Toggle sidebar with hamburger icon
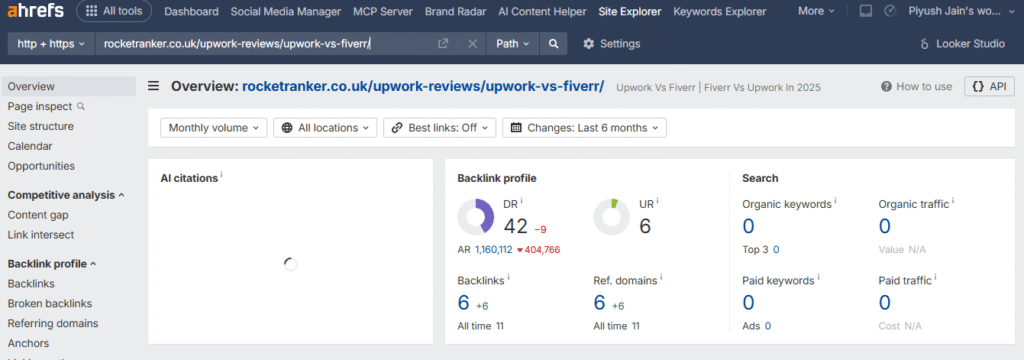Viewport: 1024px width, 360px height. click(x=153, y=86)
